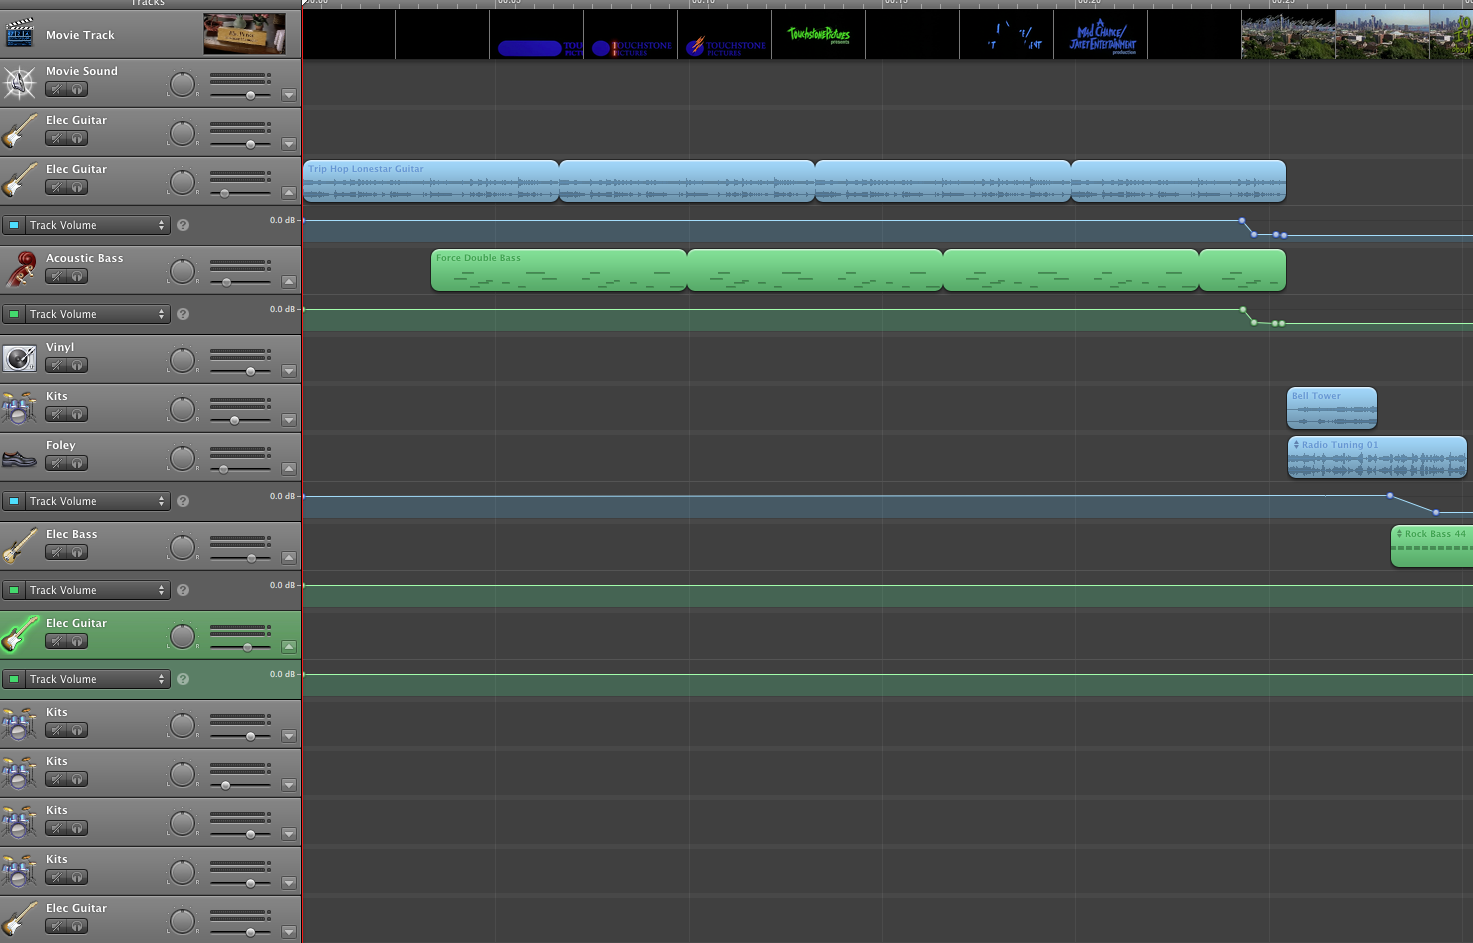Click the Elec Bass pan knob
The image size is (1473, 943).
182,547
